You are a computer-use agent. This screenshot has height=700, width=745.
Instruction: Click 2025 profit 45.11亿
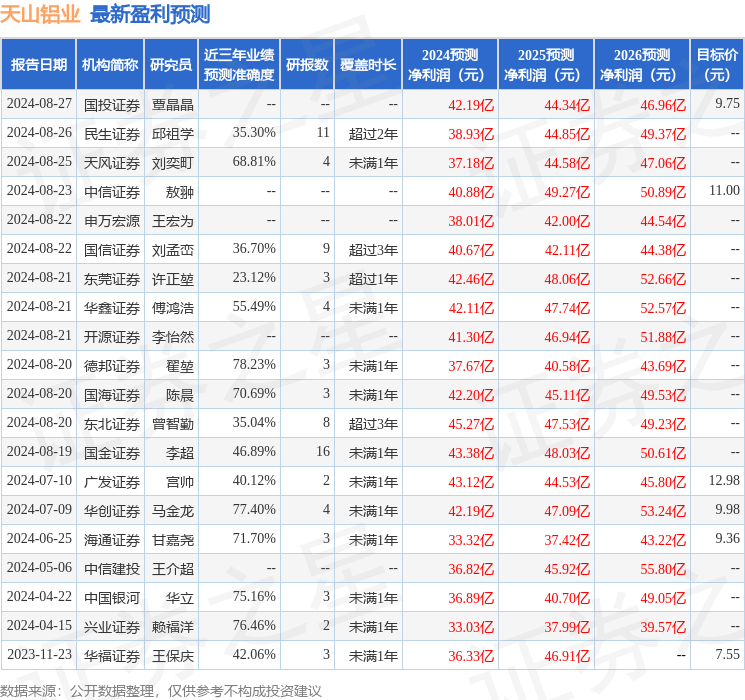[567, 395]
